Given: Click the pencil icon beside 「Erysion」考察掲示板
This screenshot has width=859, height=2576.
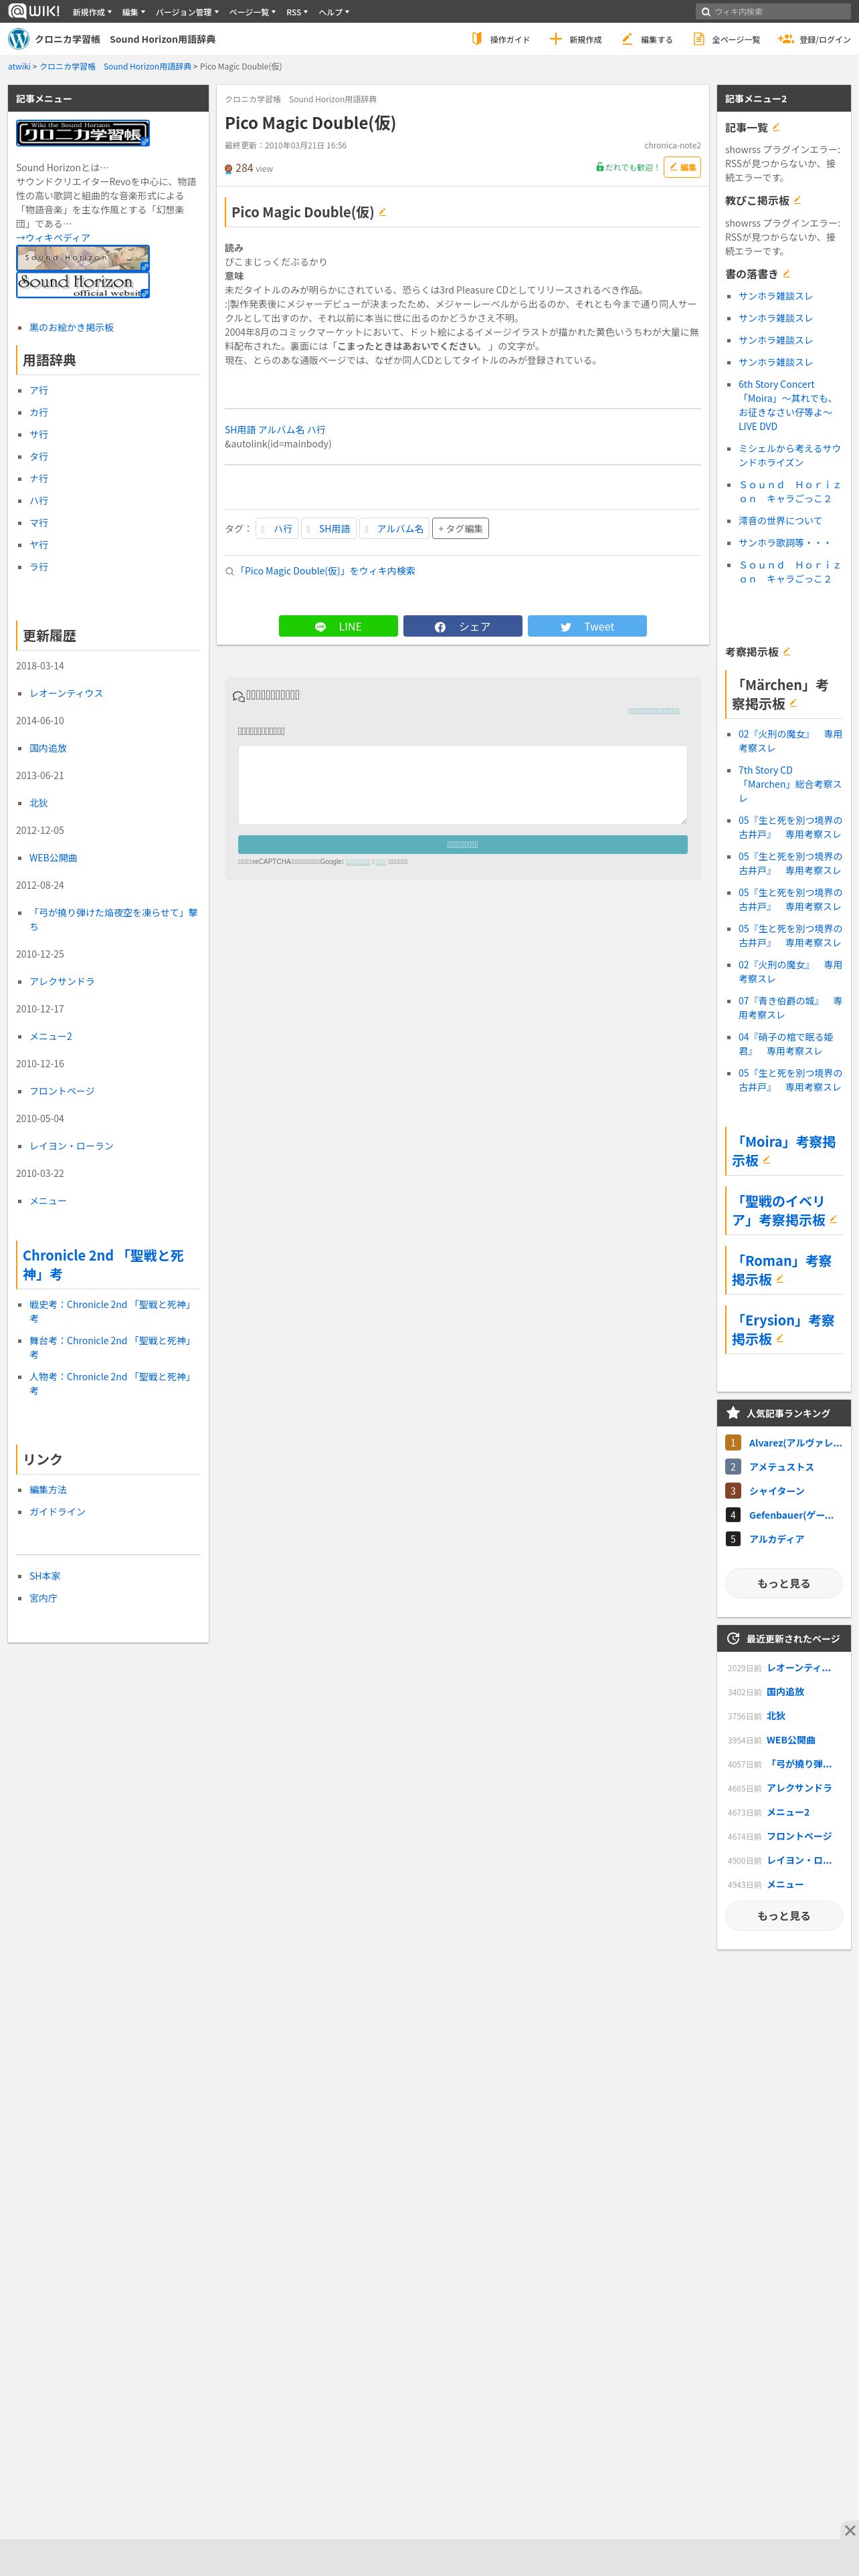Looking at the screenshot, I should pos(780,1338).
